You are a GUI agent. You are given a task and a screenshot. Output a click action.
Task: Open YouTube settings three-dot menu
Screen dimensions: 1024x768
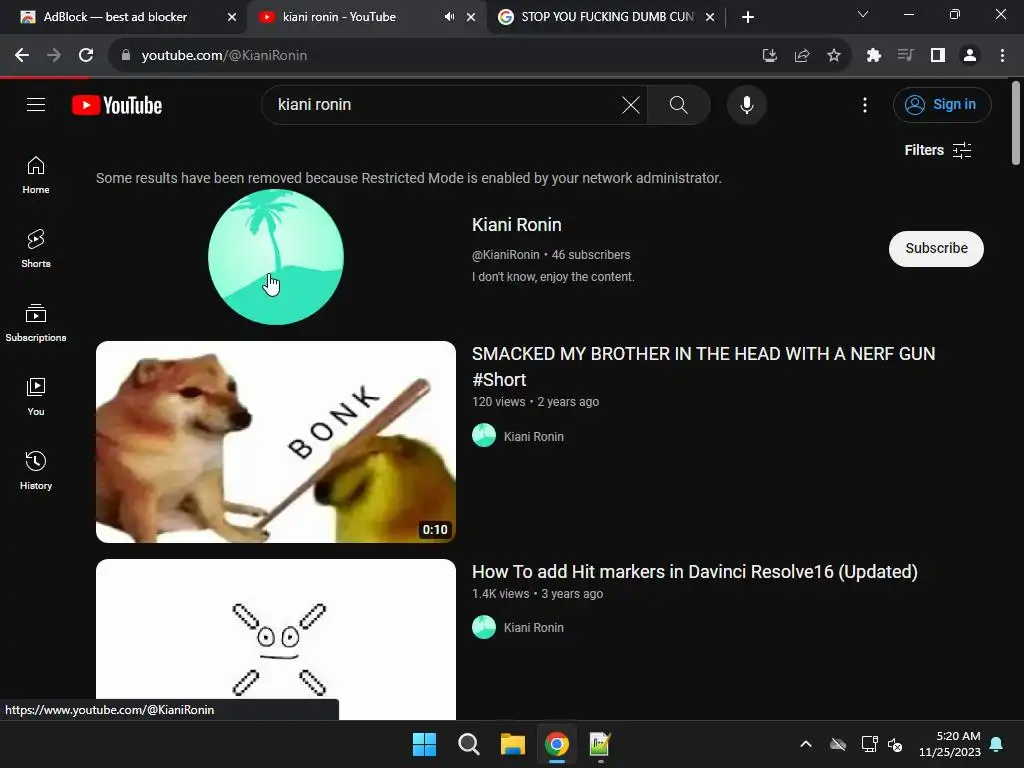(865, 104)
